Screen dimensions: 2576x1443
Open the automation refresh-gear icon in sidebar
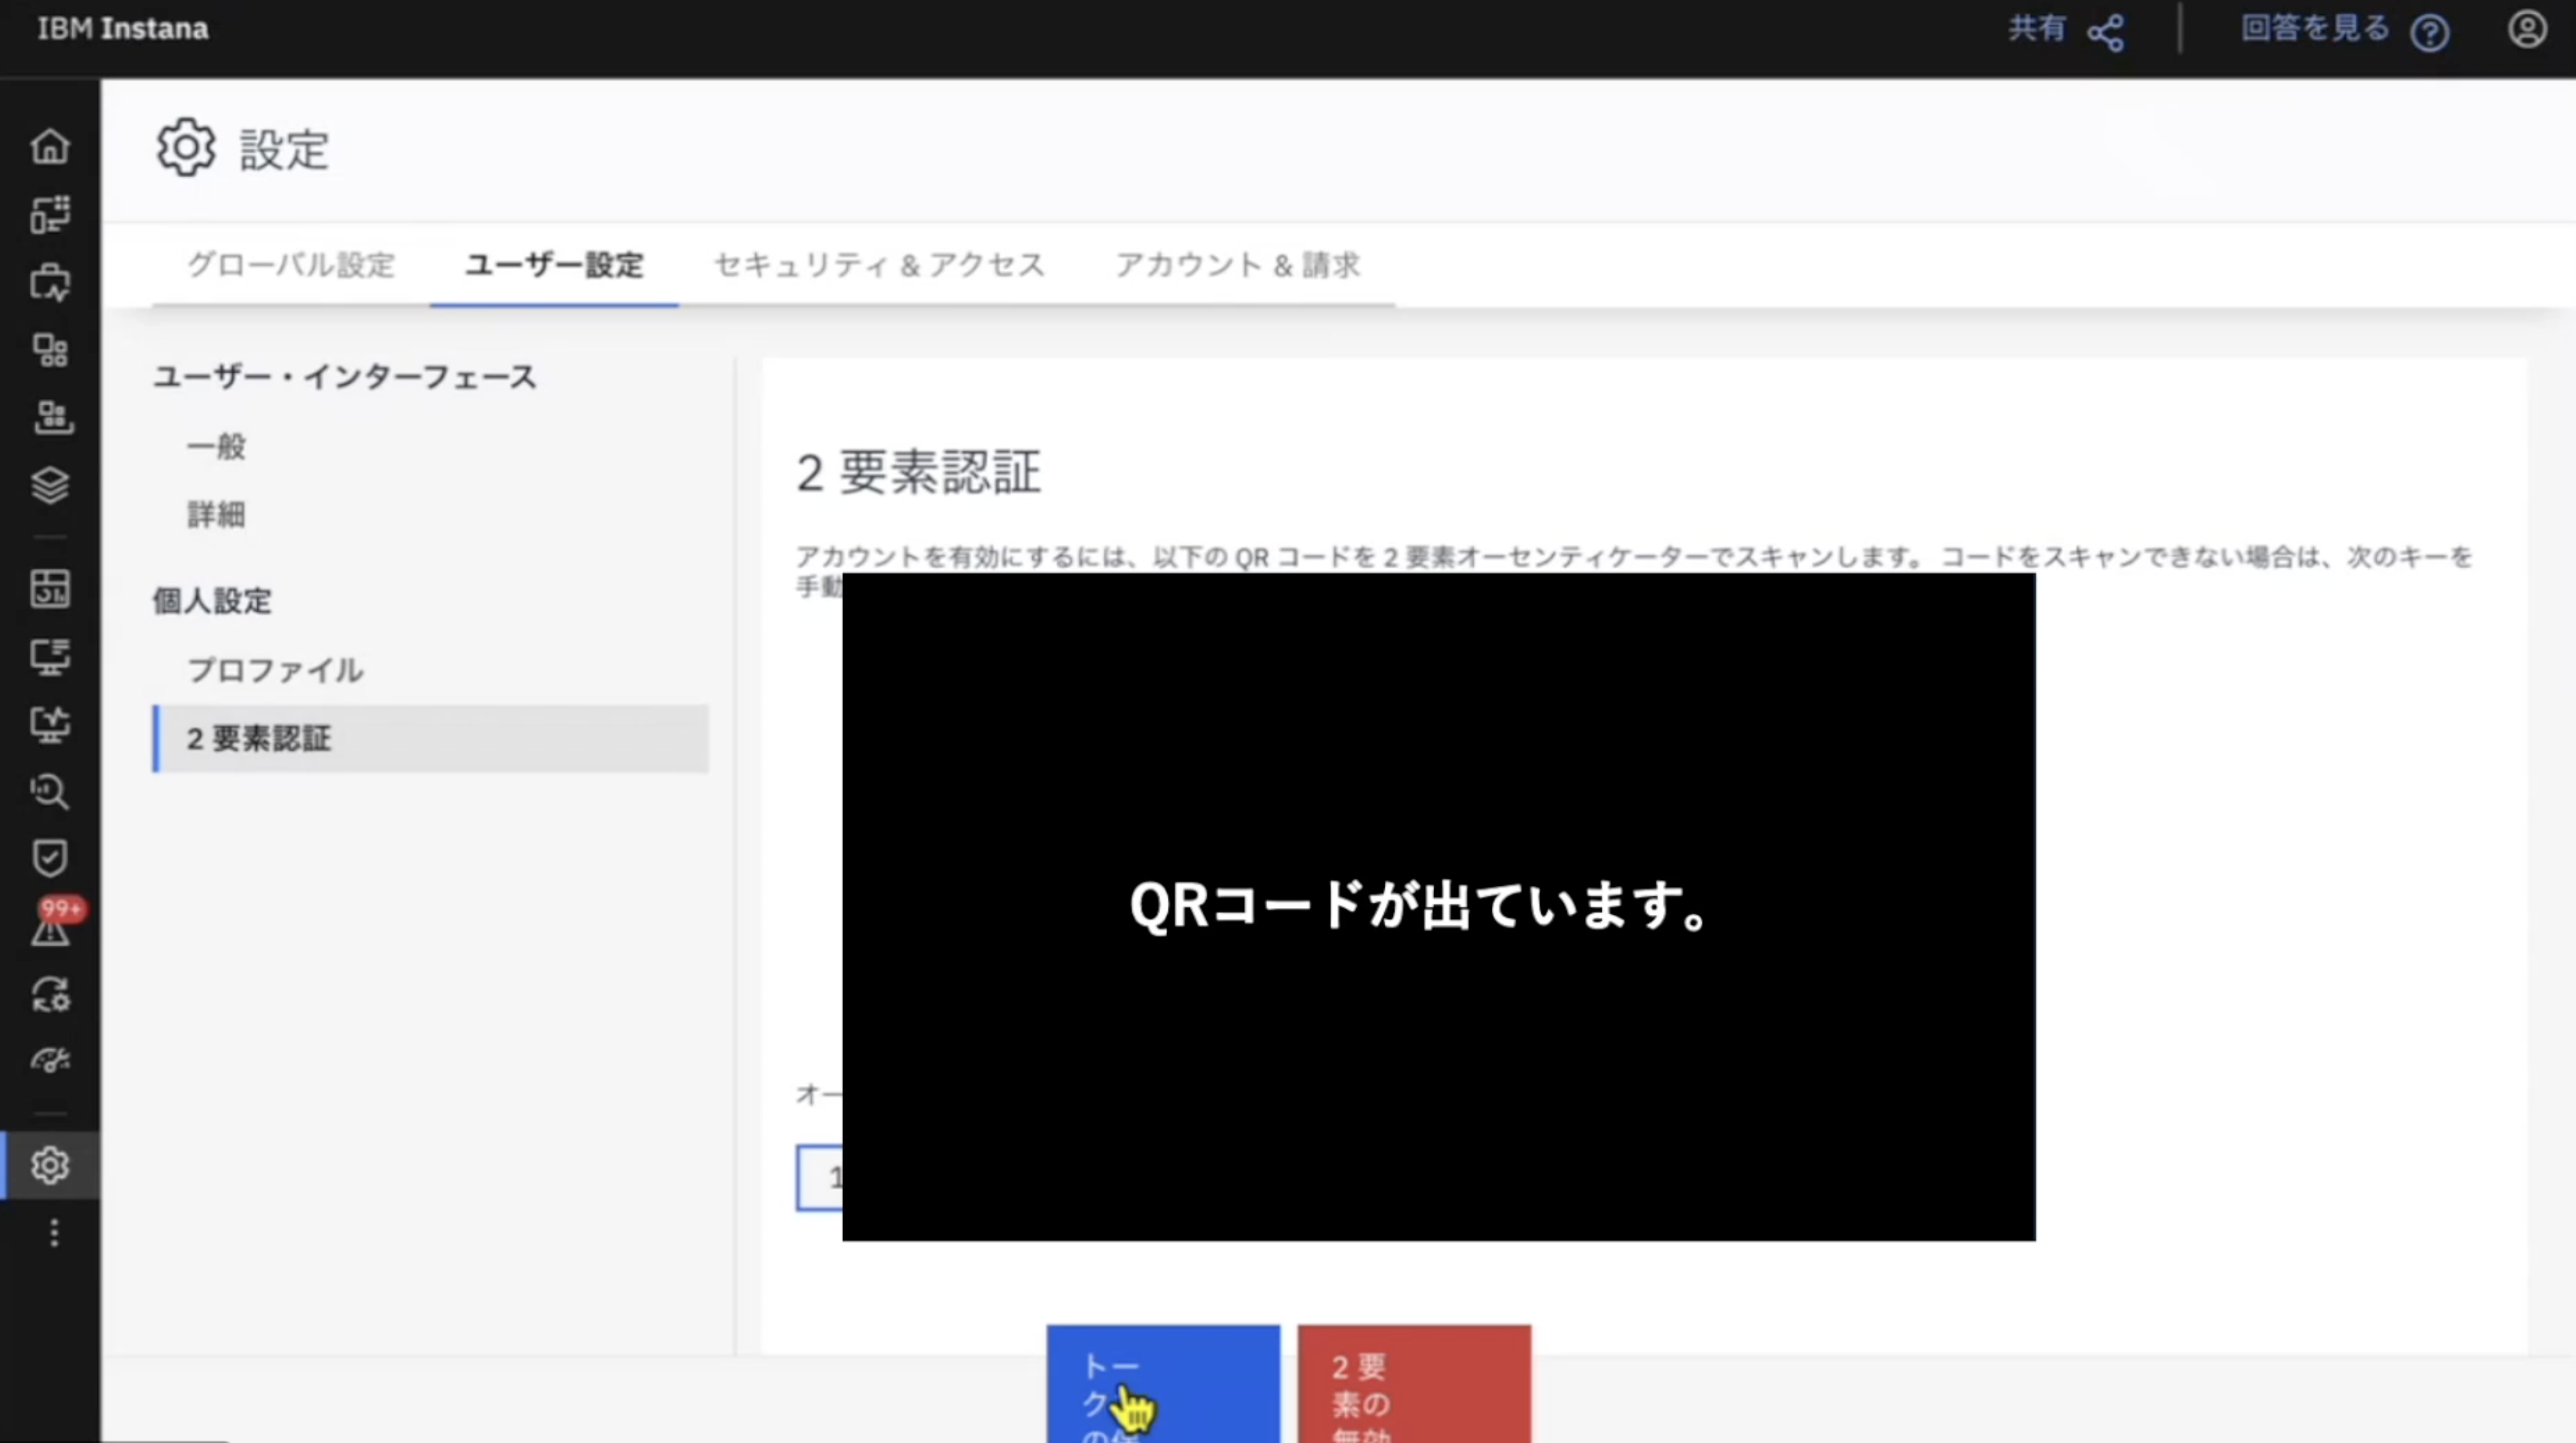(50, 995)
